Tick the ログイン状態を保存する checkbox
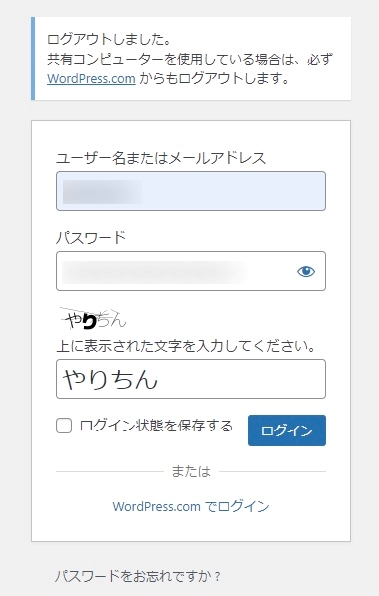This screenshot has height=596, width=379. (x=64, y=425)
